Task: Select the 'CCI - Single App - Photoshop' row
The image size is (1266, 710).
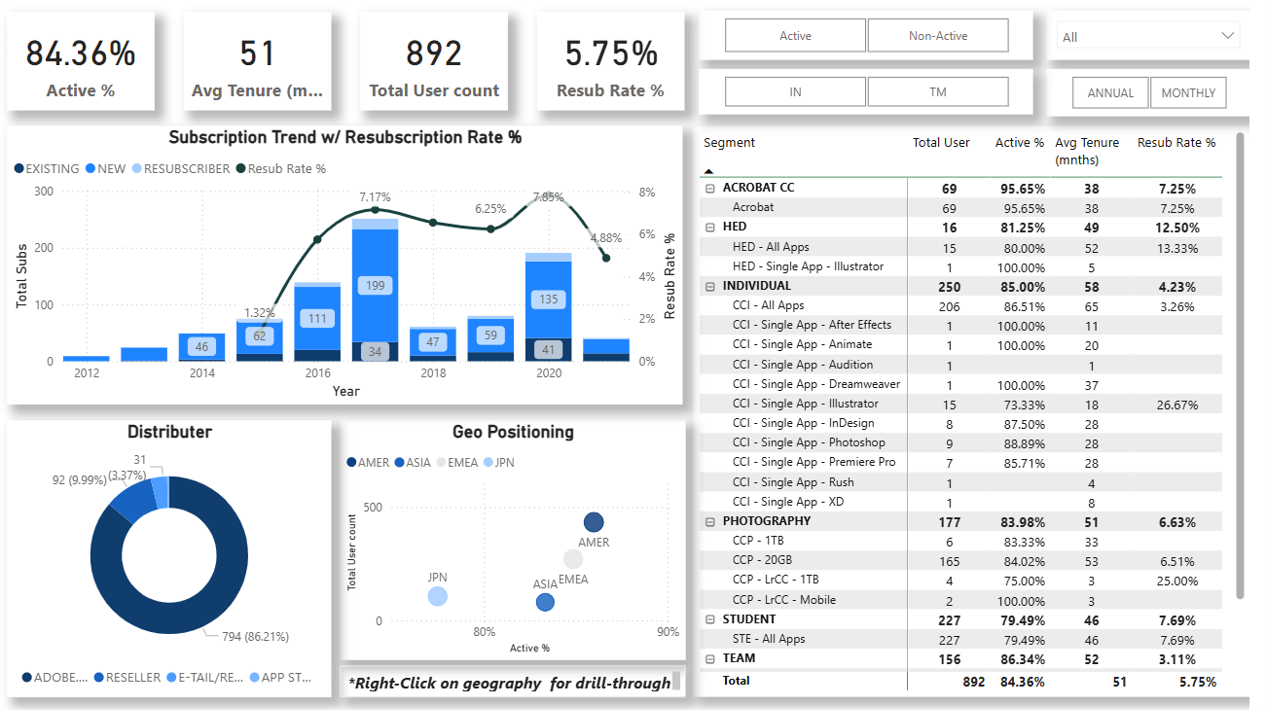Action: pos(961,443)
